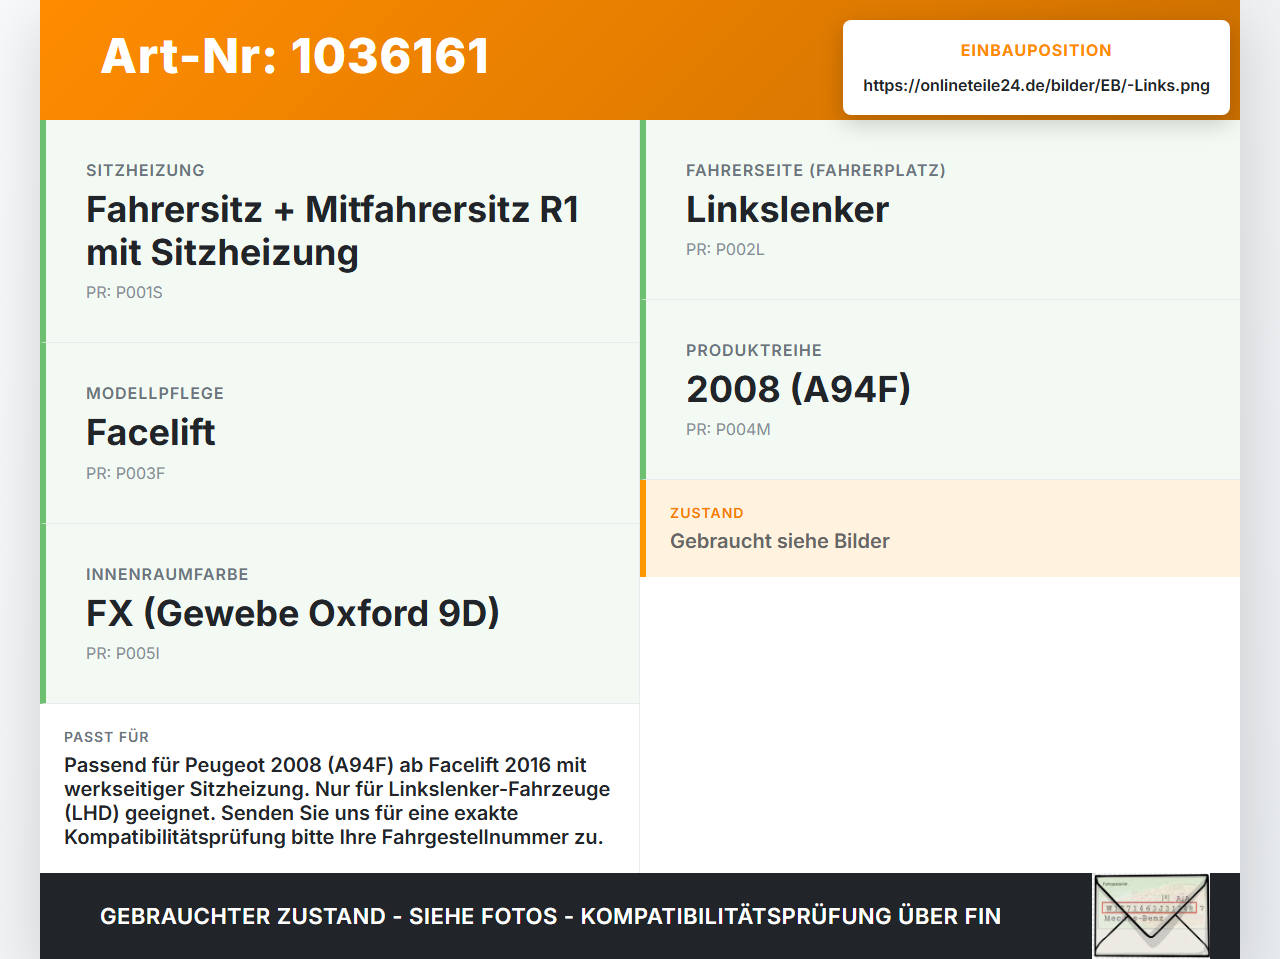Image resolution: width=1280 pixels, height=959 pixels.
Task: Open the onlineteile24.de Links.png URL
Action: click(x=1036, y=85)
